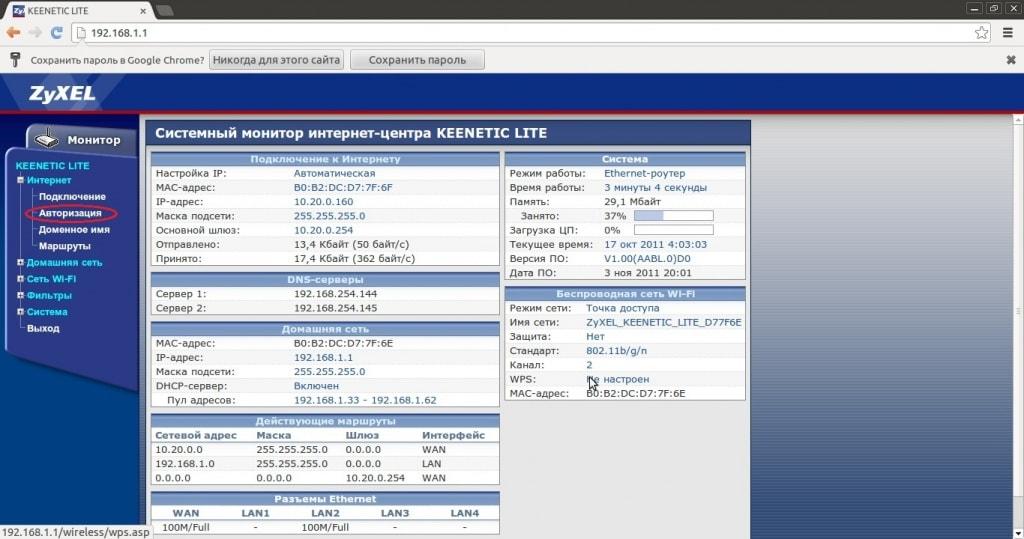Open the Подключение menu item
Screen dimensions: 1024x539
click(x=72, y=196)
